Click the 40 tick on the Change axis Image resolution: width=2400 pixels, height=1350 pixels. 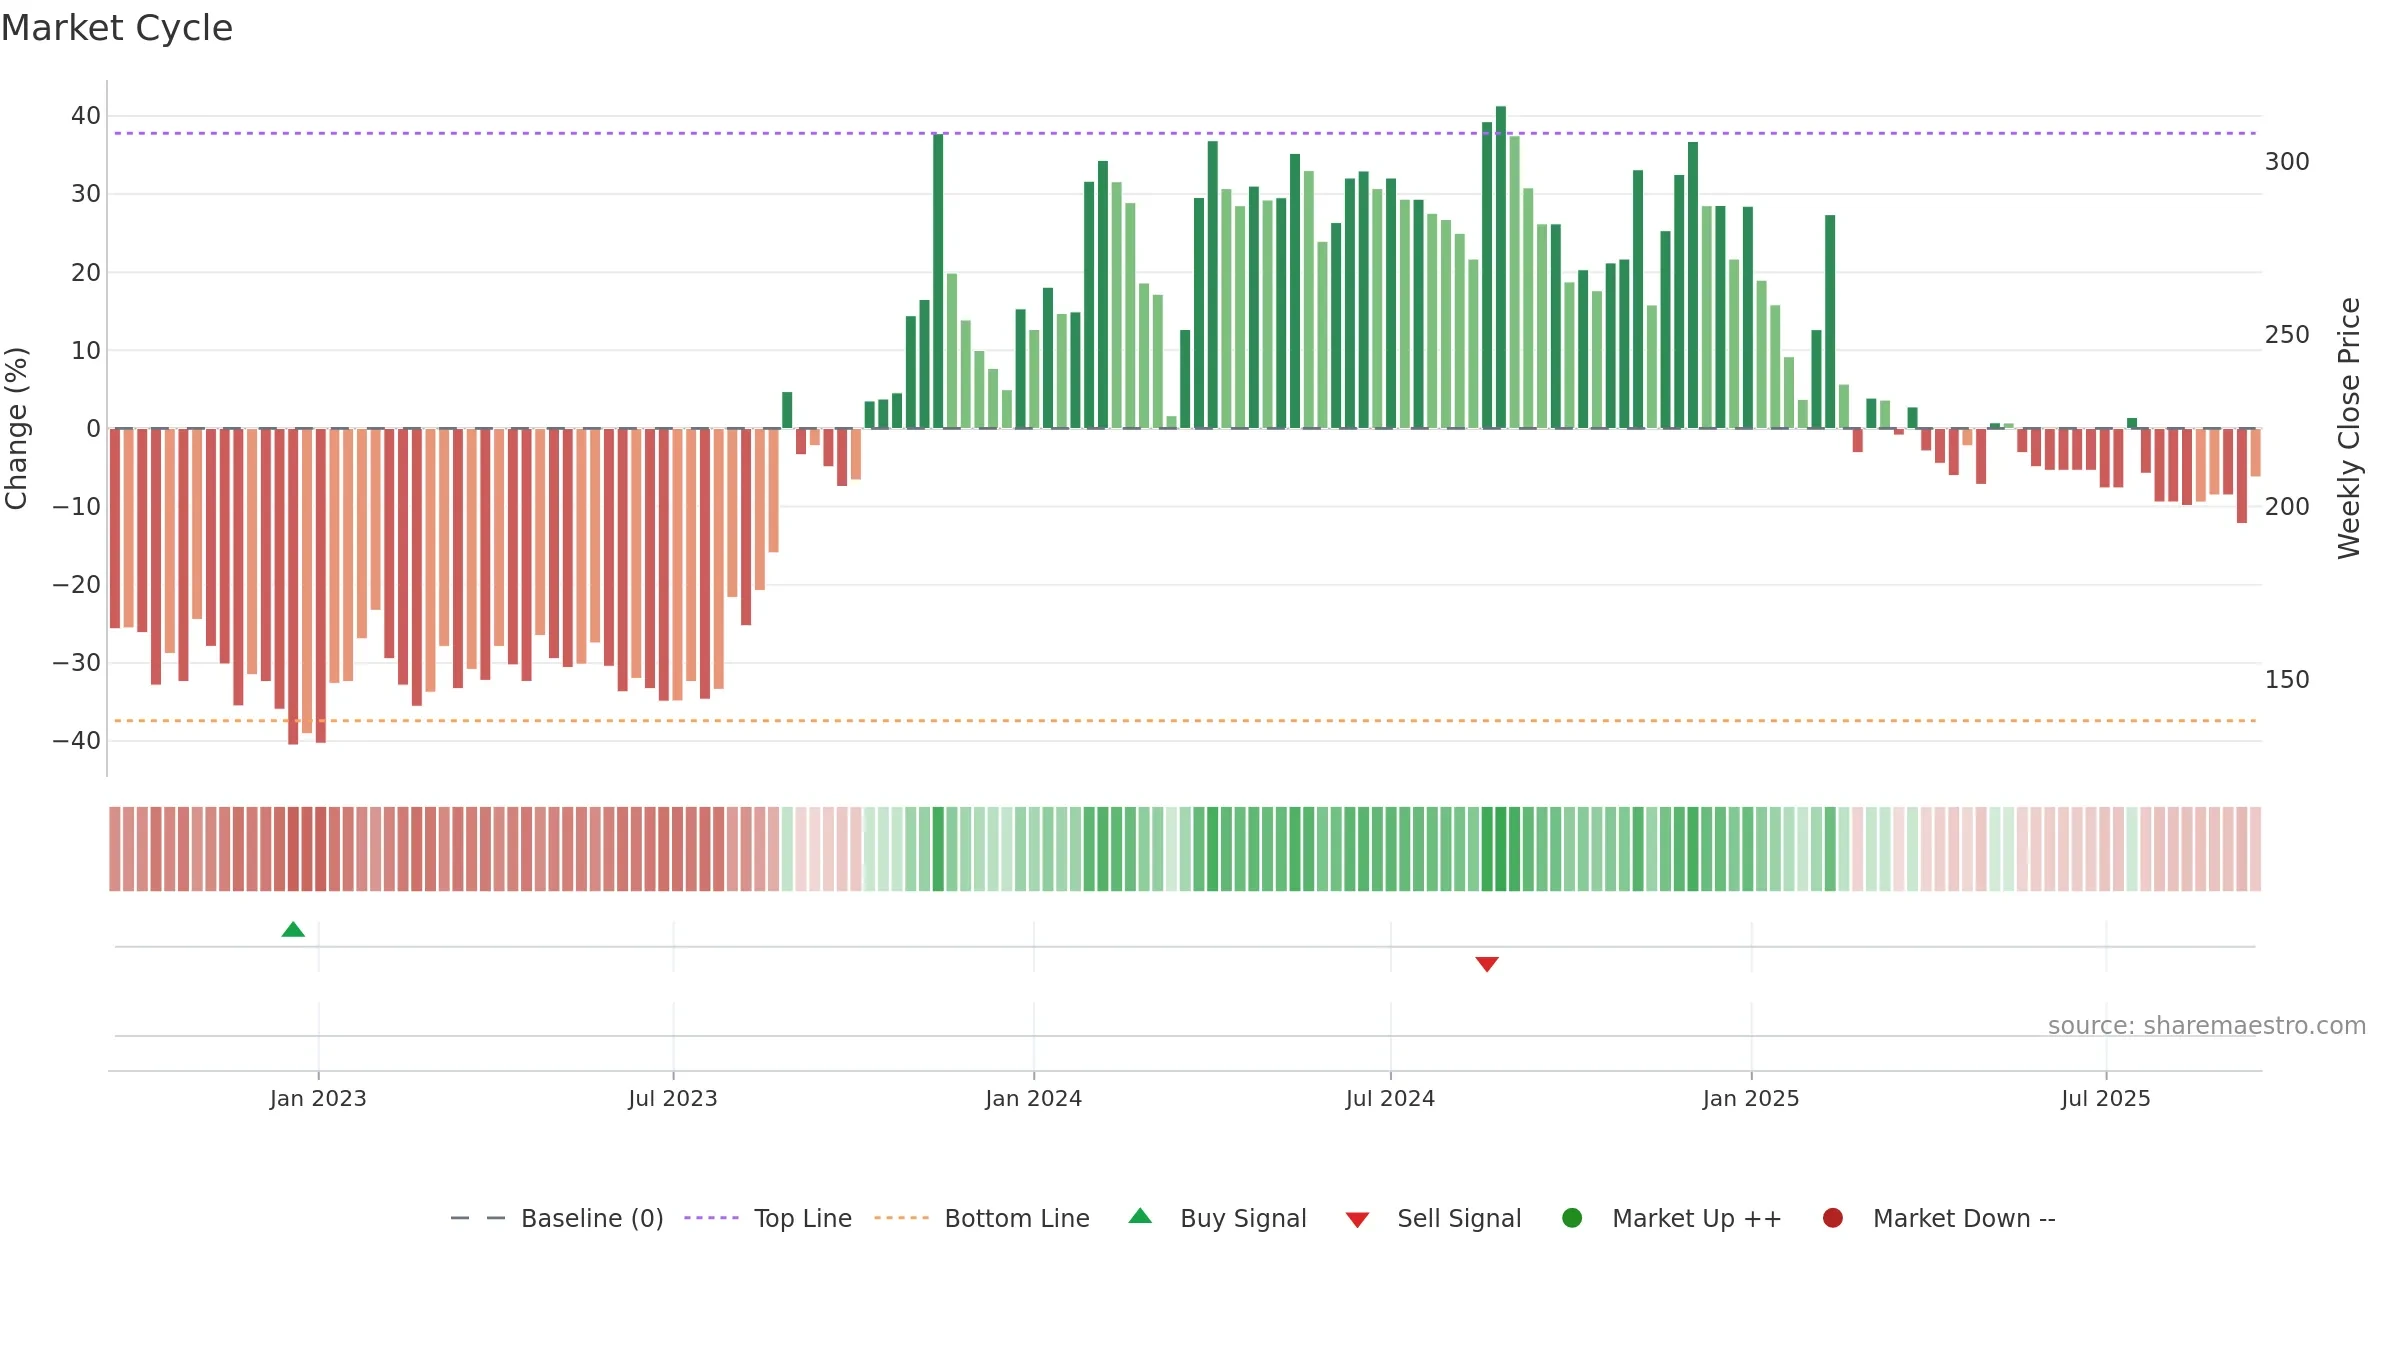86,116
